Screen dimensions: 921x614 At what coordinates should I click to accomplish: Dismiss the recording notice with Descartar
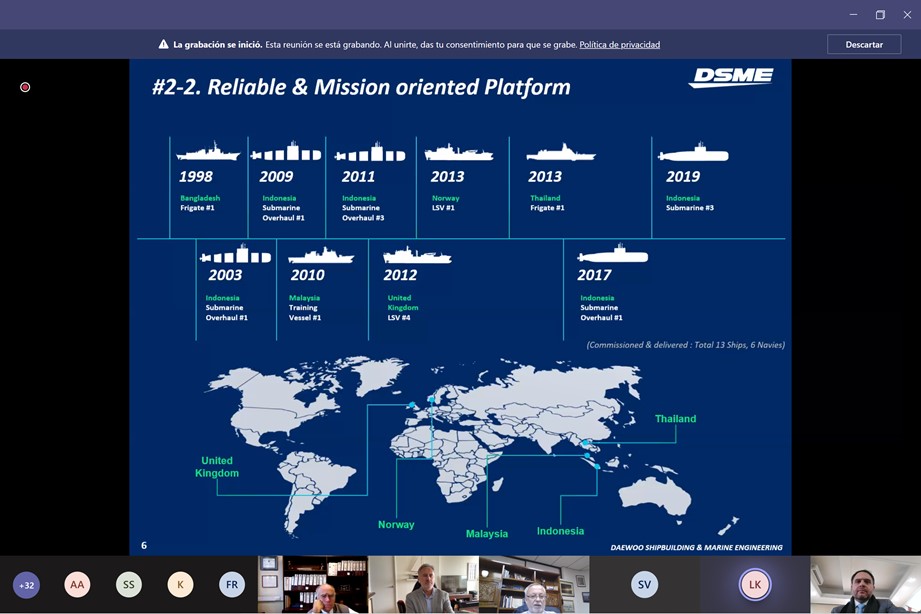tap(863, 44)
